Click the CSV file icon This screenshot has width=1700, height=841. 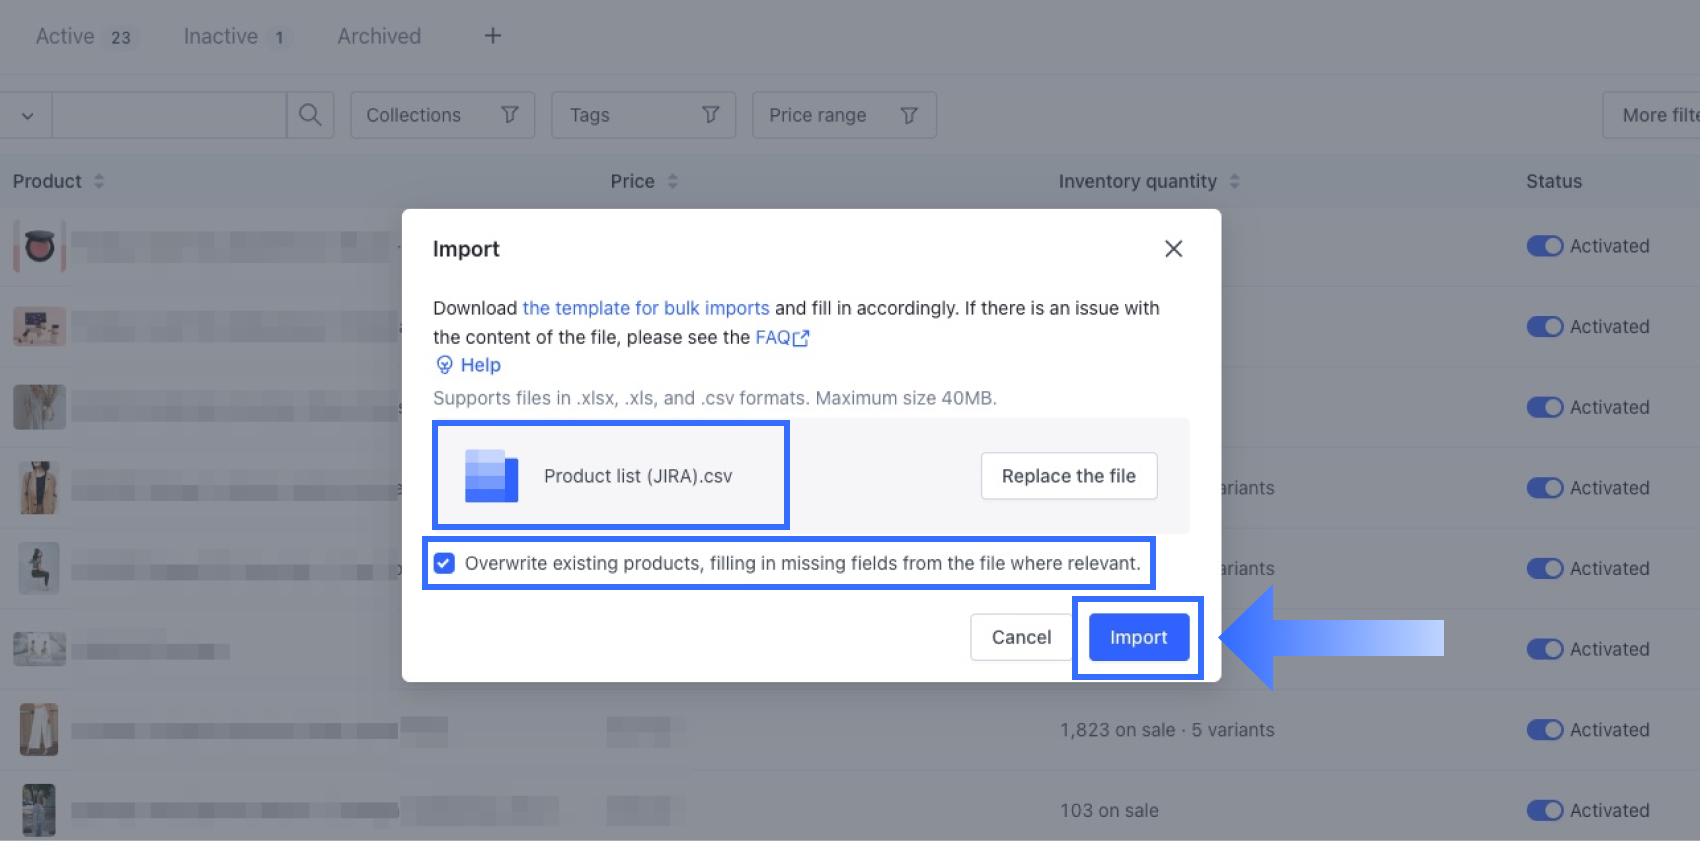tap(491, 476)
